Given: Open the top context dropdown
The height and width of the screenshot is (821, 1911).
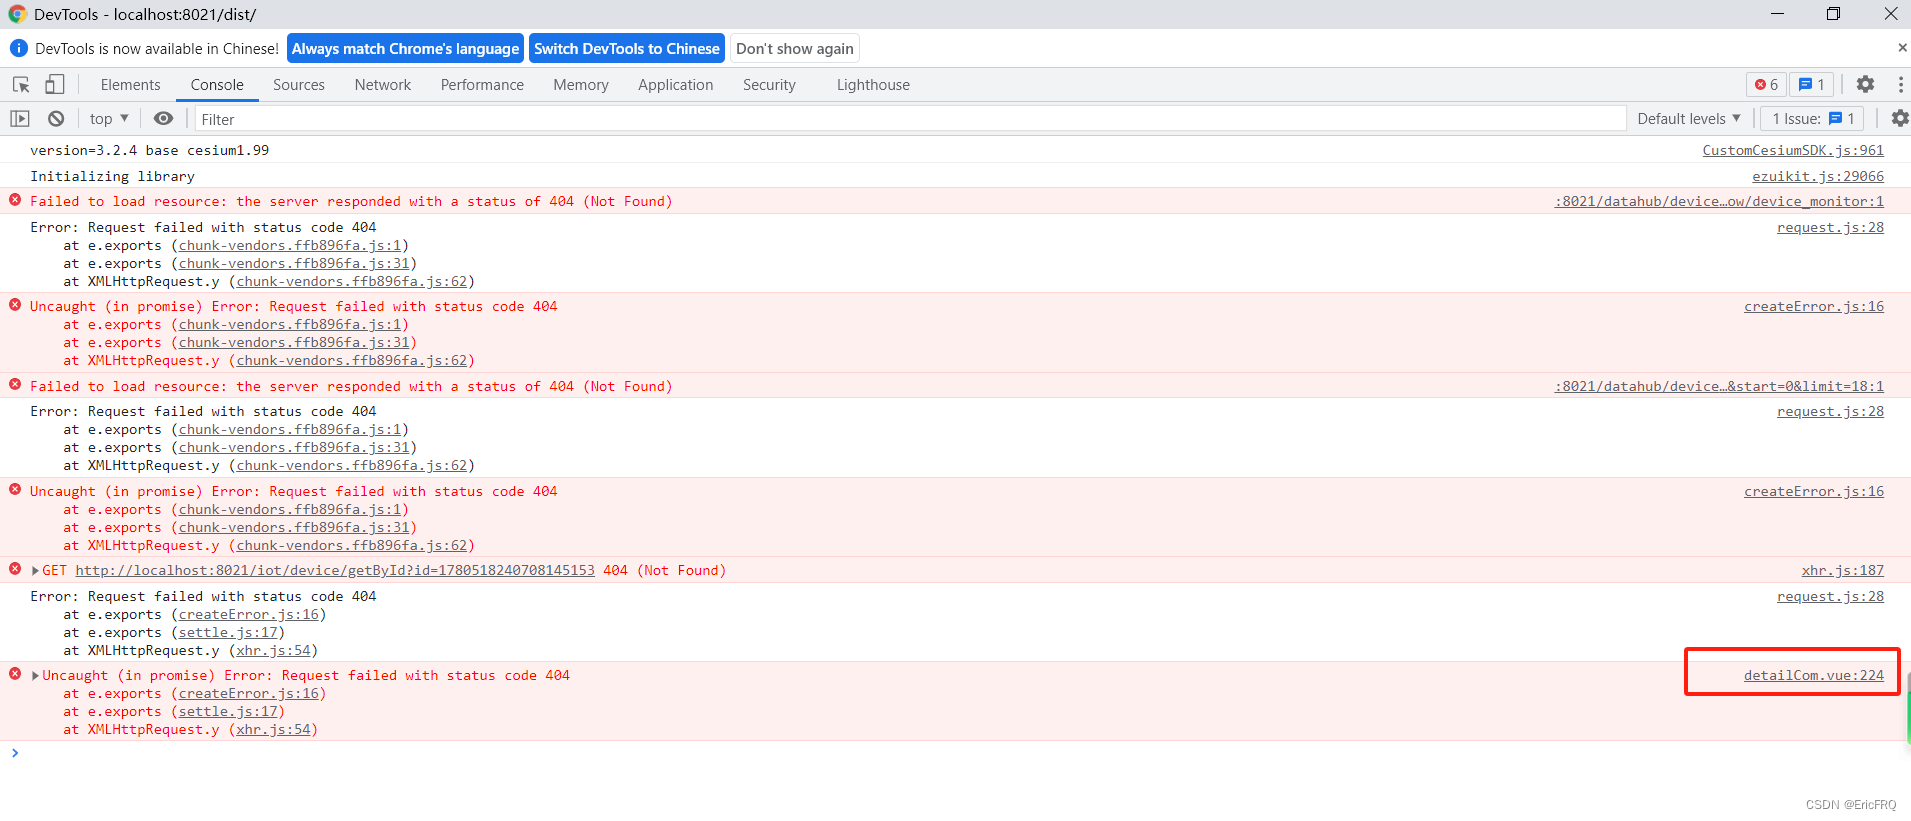Looking at the screenshot, I should (x=109, y=119).
